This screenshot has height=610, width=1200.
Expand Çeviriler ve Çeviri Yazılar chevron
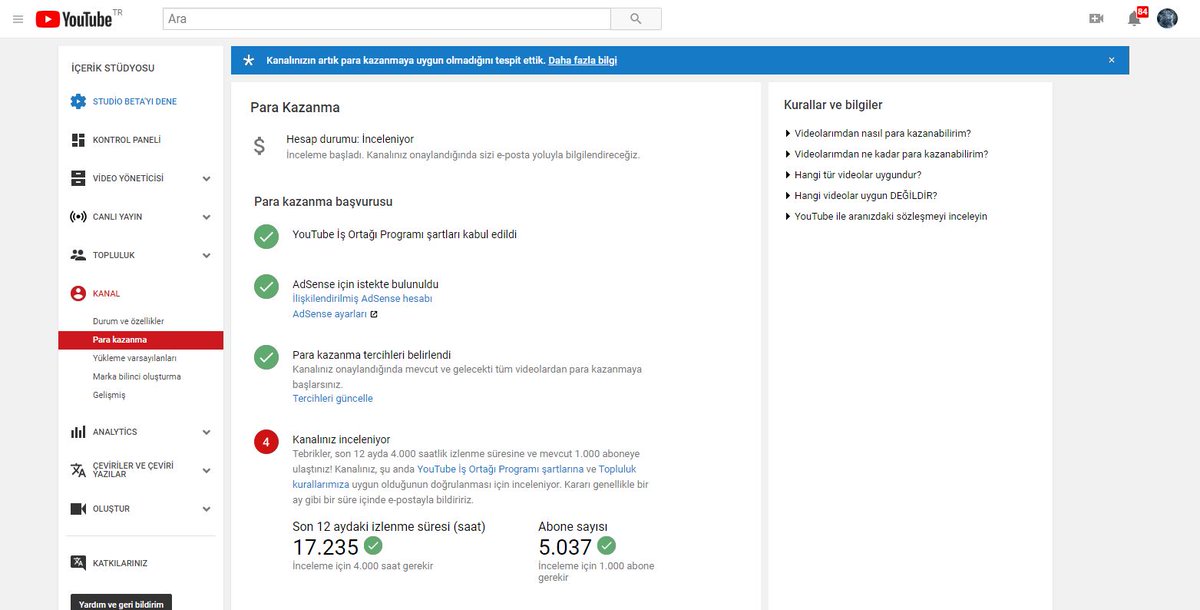(x=206, y=470)
